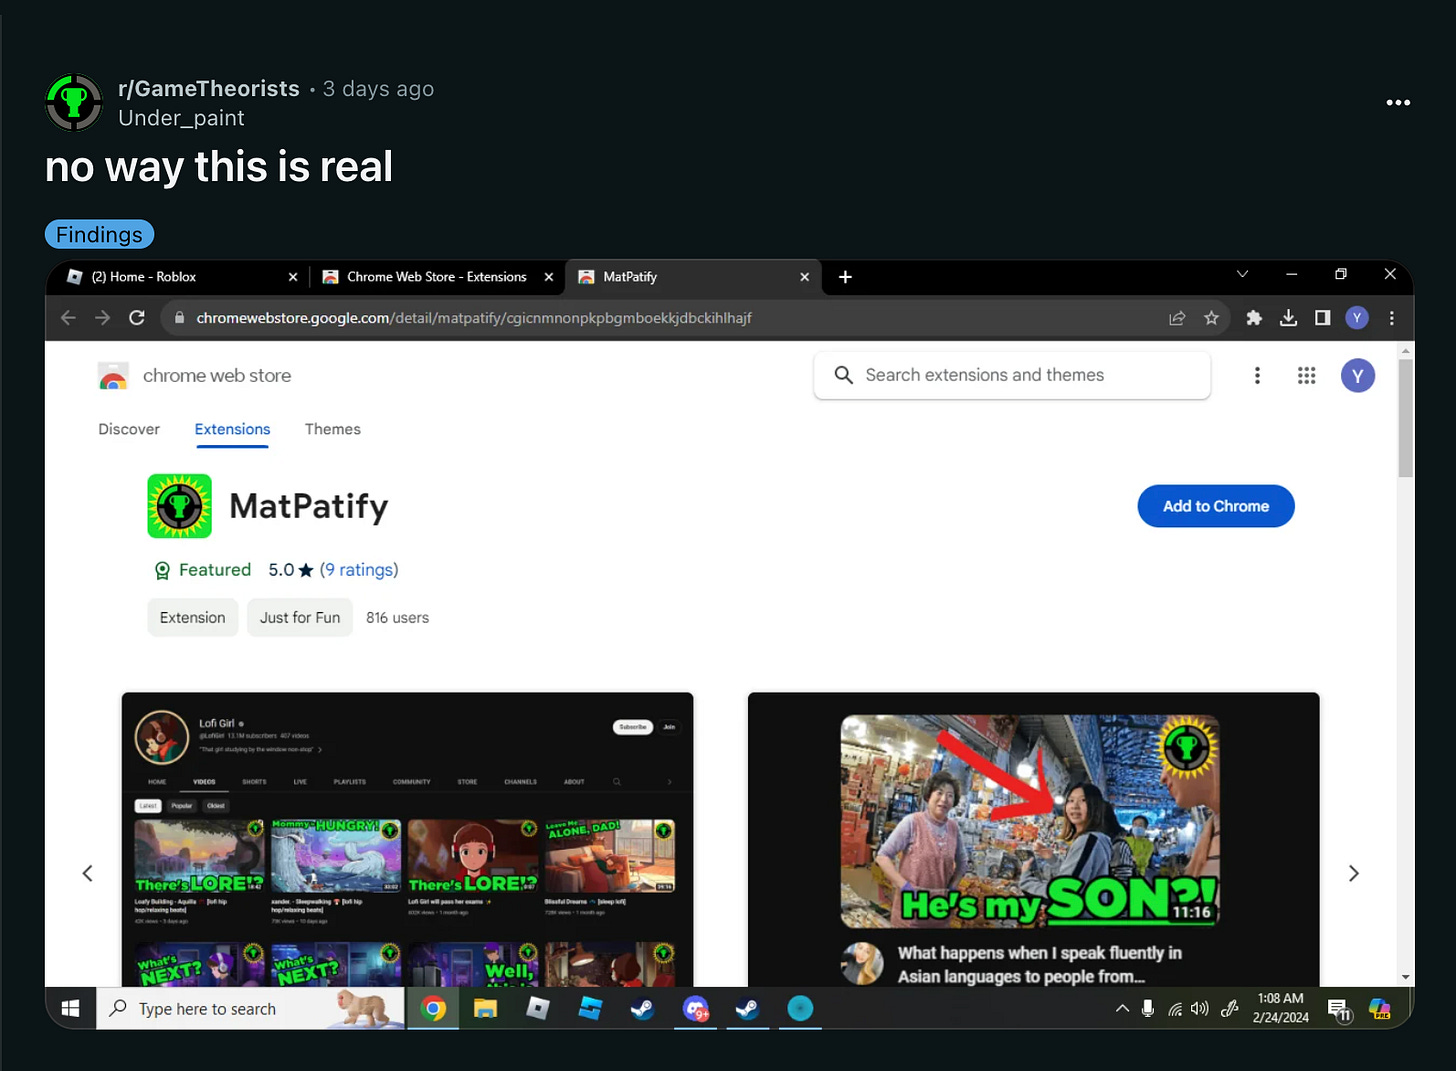Bookmark this page with star icon

pyautogui.click(x=1211, y=318)
